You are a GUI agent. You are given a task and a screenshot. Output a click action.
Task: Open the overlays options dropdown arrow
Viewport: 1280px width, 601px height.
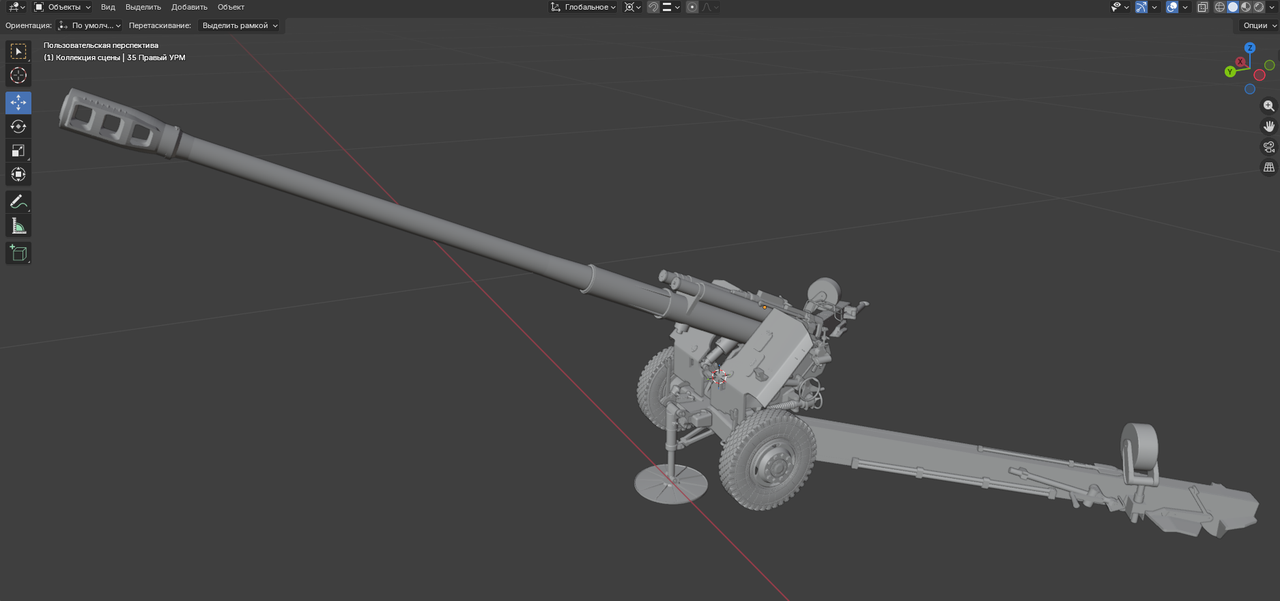(1185, 7)
